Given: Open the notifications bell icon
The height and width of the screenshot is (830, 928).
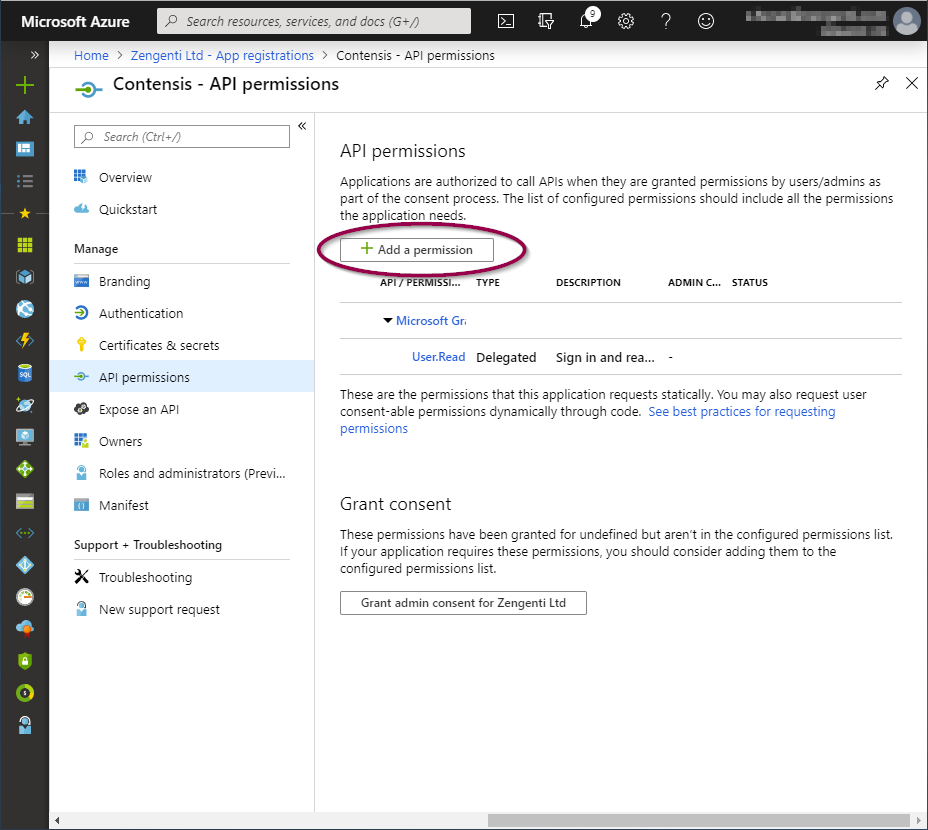Looking at the screenshot, I should pyautogui.click(x=588, y=20).
